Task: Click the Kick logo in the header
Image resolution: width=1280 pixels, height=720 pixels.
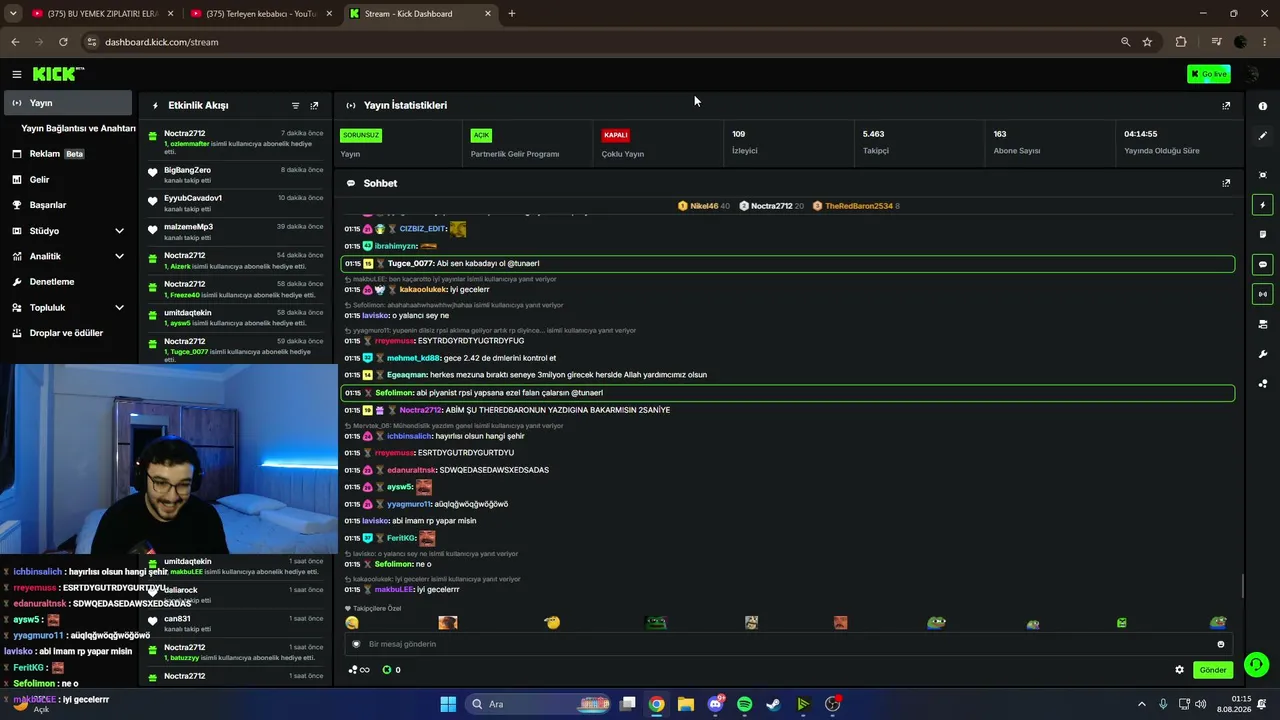Action: click(x=58, y=74)
